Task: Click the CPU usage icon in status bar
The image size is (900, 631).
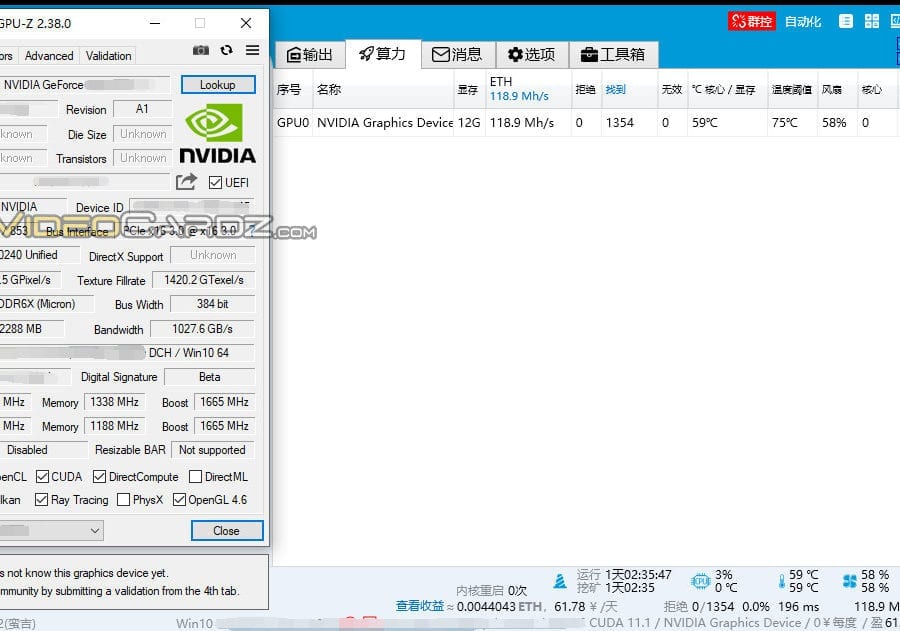Action: tap(700, 581)
